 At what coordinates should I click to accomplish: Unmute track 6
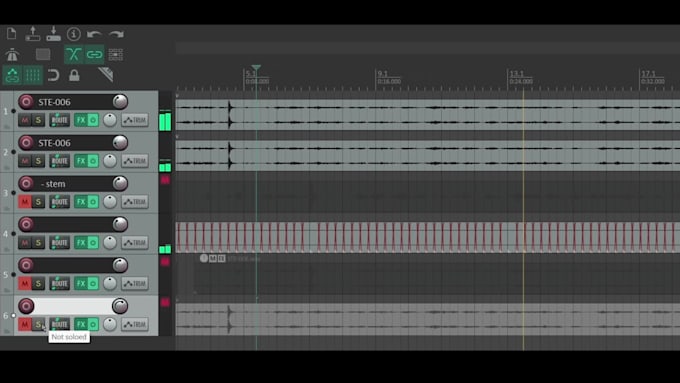tap(25, 324)
